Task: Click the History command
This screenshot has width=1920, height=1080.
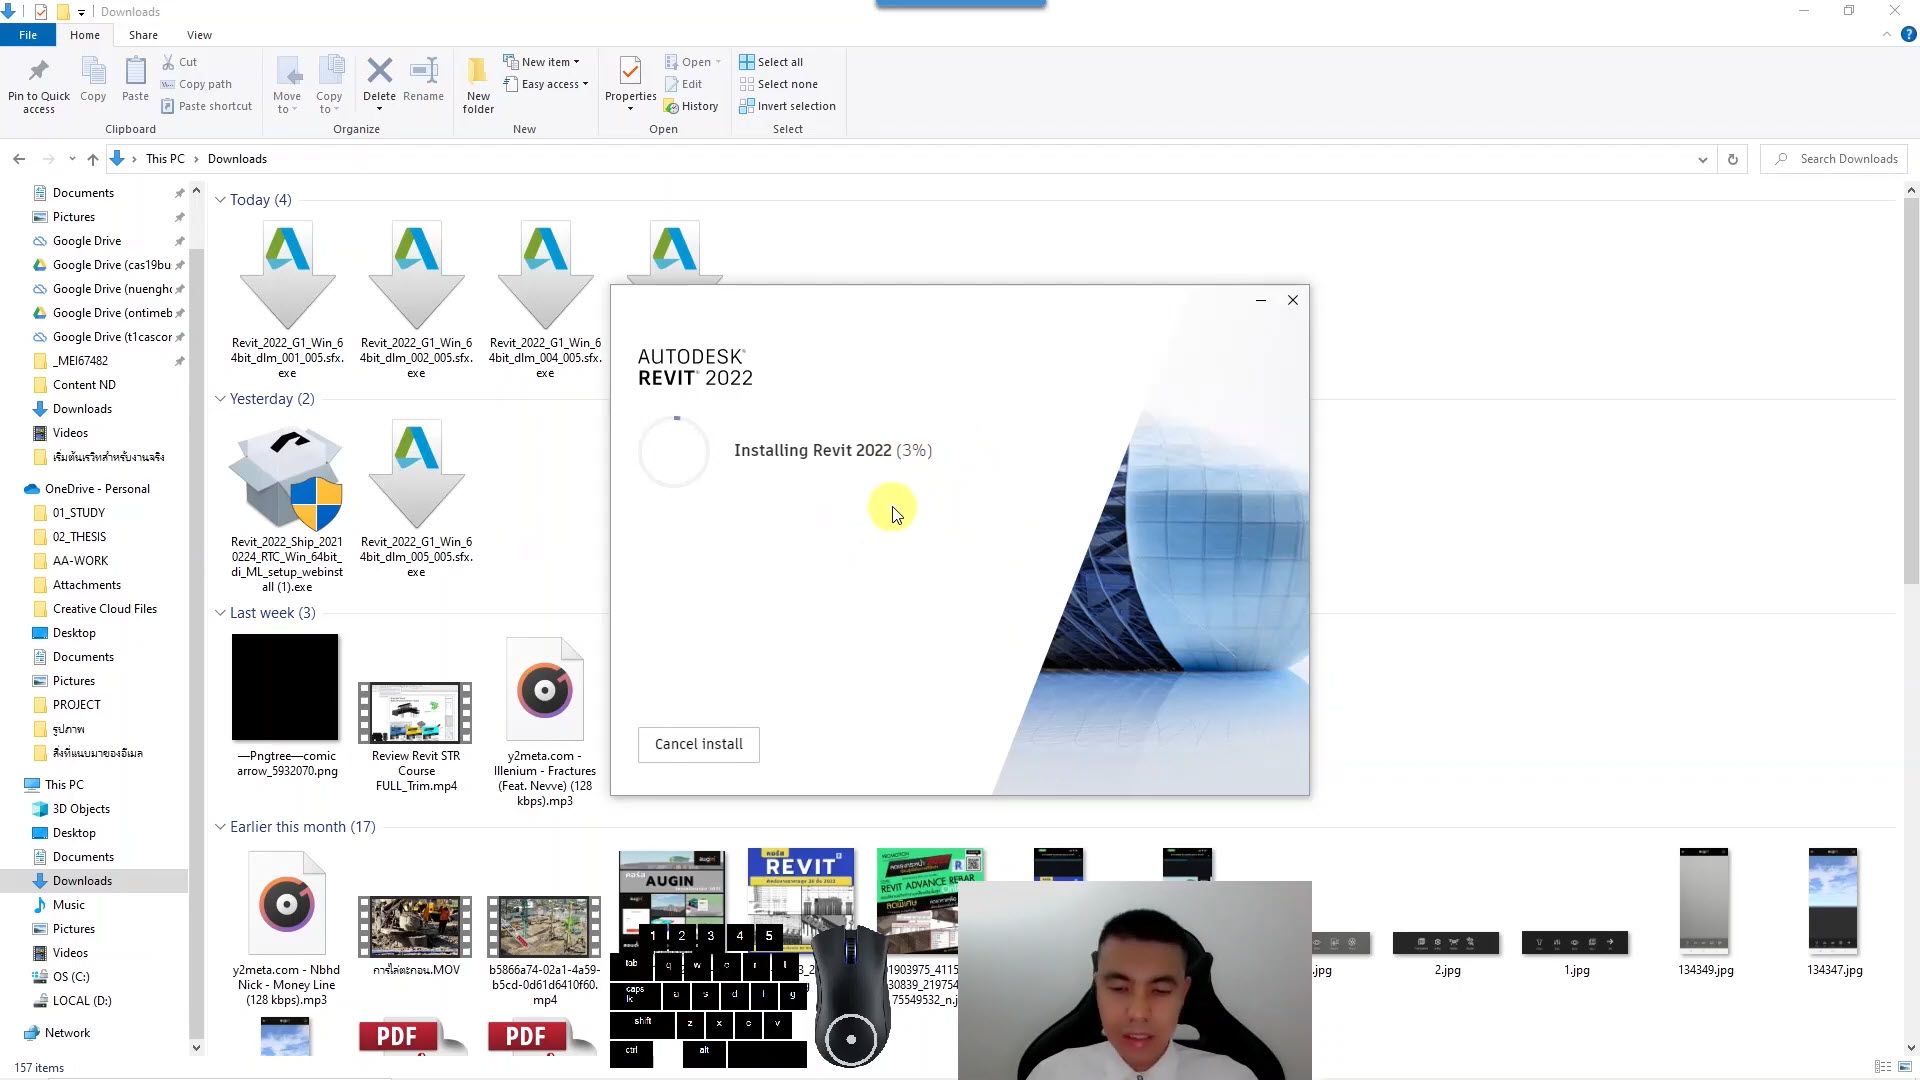Action: coord(692,106)
